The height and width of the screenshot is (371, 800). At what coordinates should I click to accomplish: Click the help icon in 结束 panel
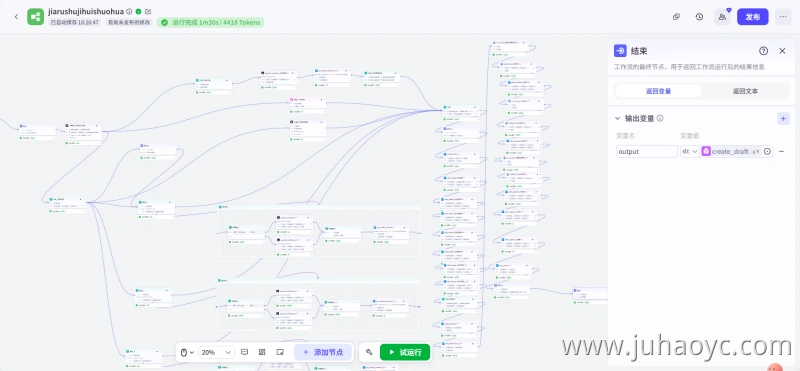click(x=763, y=51)
